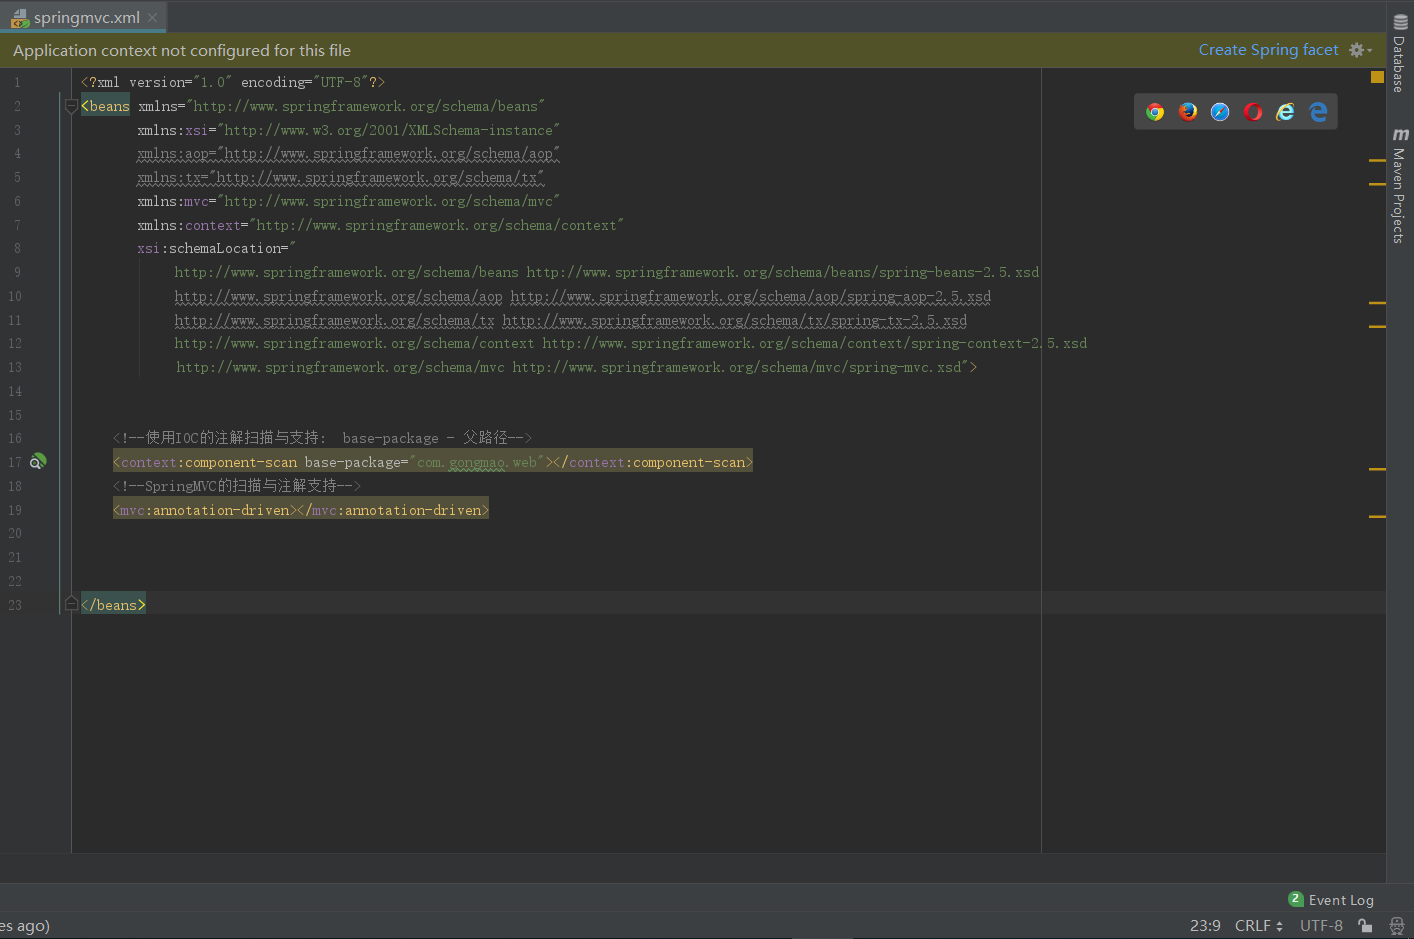Open file in Microsoft Edge
The height and width of the screenshot is (939, 1414).
point(1318,112)
